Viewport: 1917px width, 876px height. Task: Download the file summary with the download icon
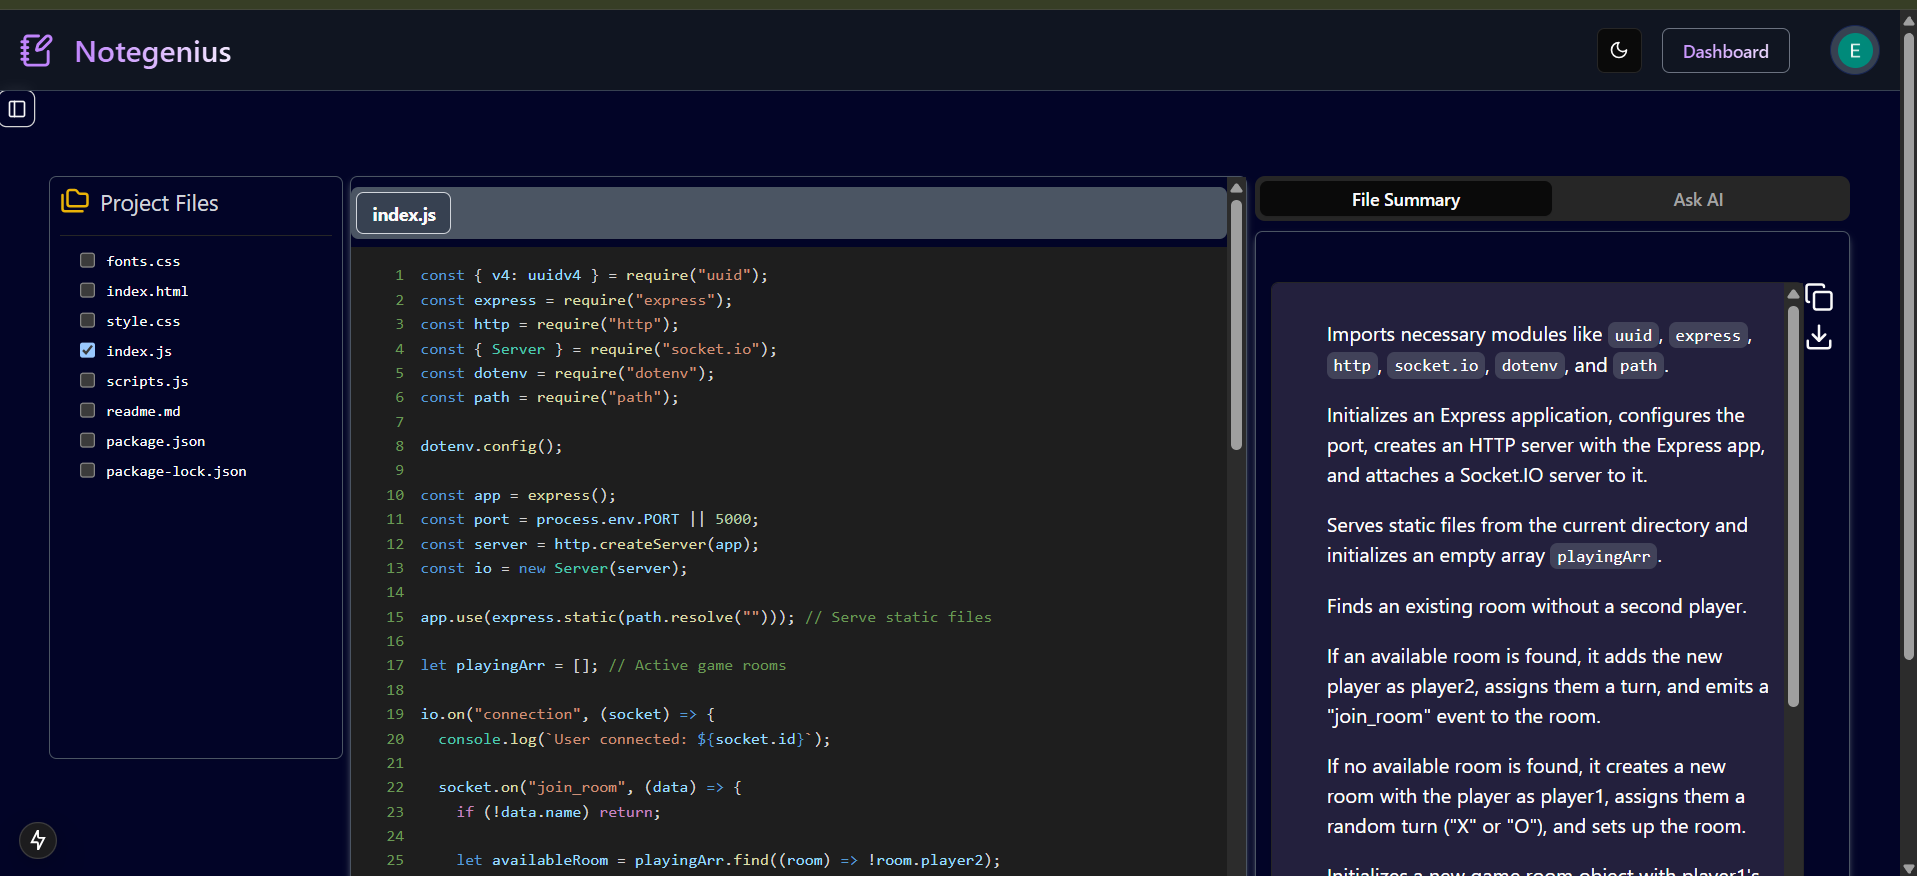[x=1819, y=338]
